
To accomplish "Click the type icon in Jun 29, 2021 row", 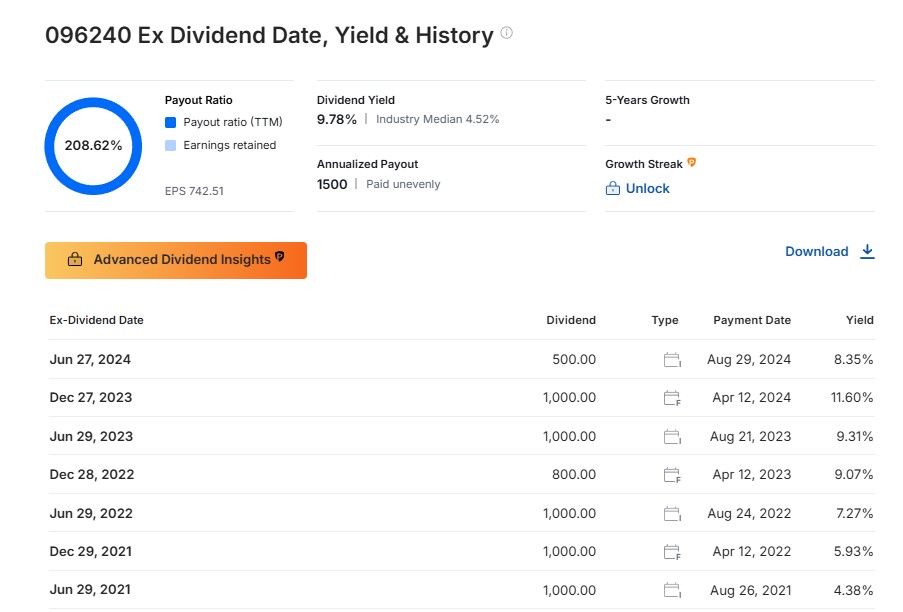I will coord(672,590).
